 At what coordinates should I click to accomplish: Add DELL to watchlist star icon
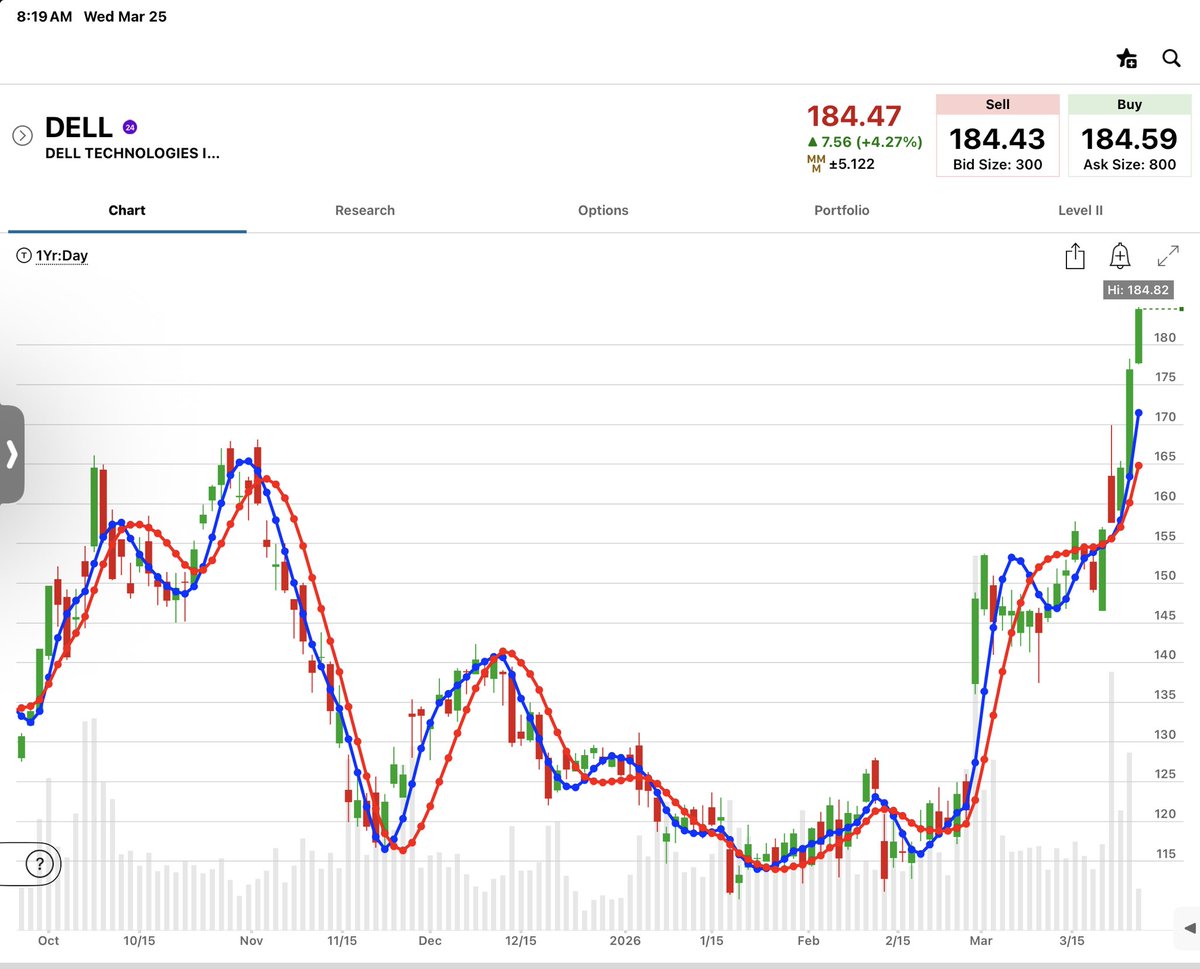pos(1127,58)
